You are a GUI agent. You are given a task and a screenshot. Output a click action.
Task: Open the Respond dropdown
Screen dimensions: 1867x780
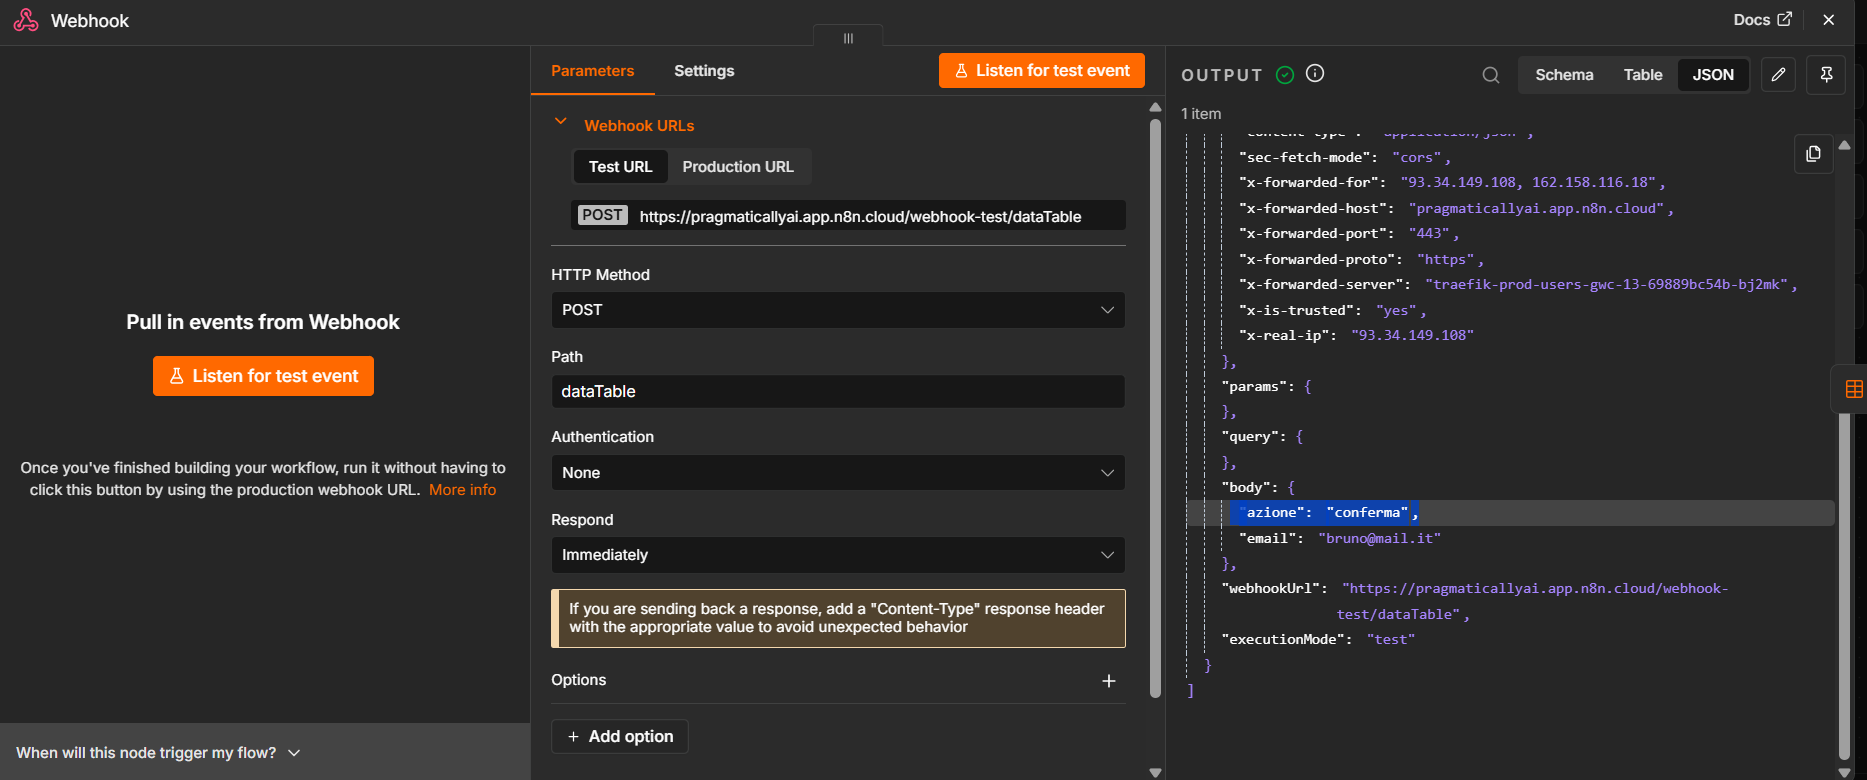(838, 555)
